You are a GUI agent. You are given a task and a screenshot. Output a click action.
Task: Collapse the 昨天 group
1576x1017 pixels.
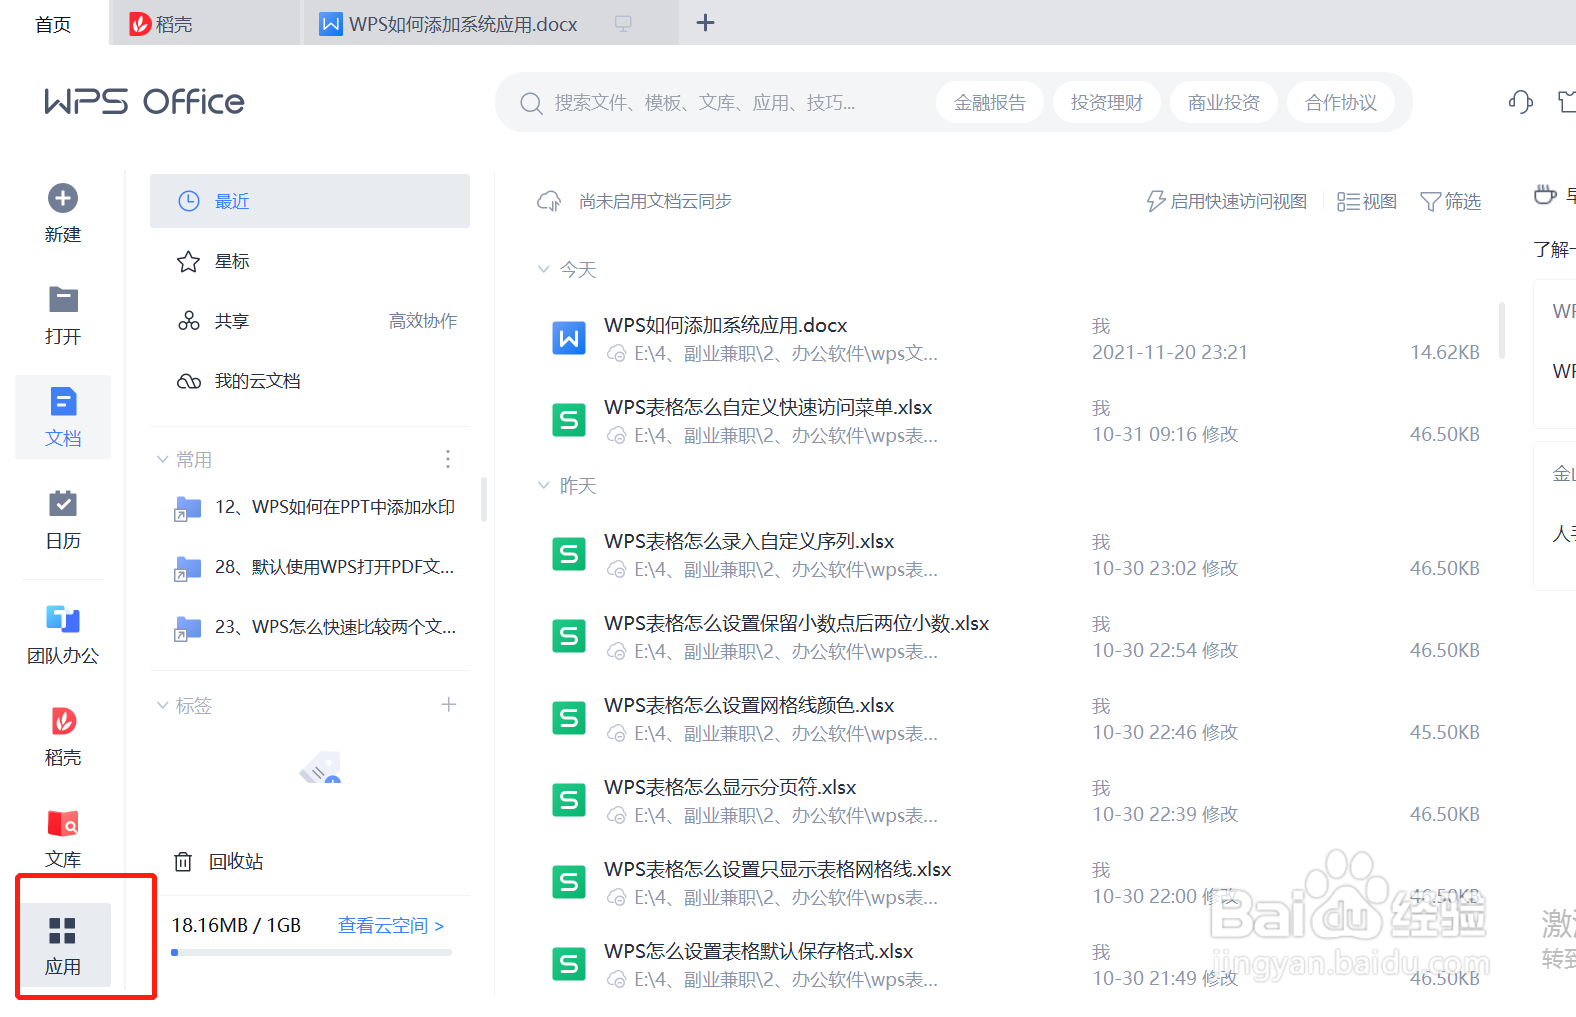tap(543, 485)
